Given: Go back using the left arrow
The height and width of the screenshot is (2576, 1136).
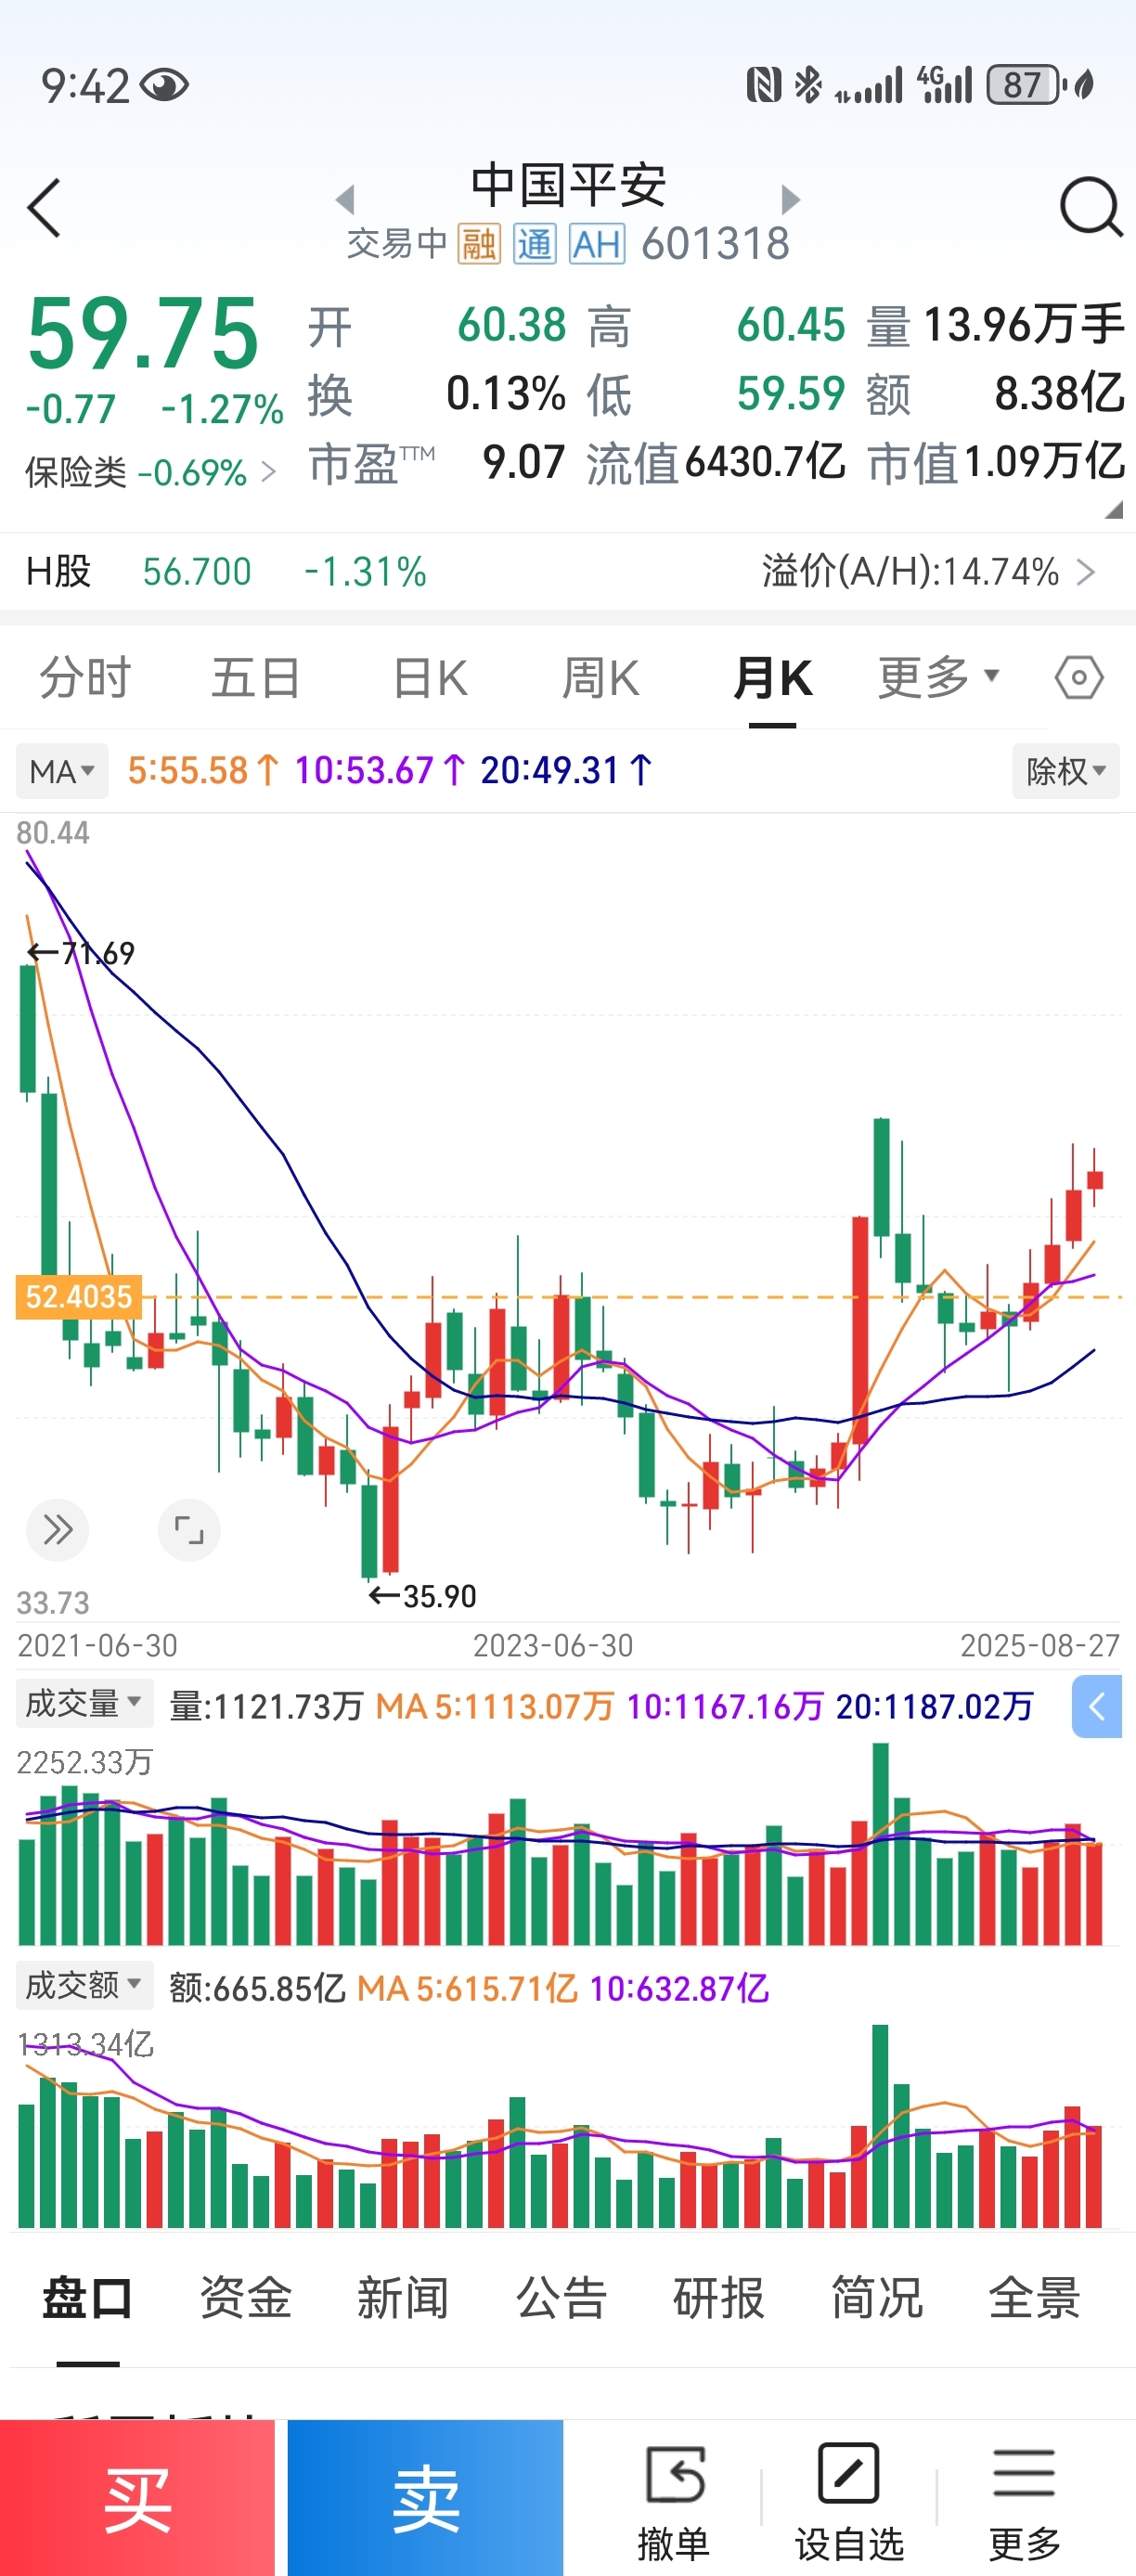Looking at the screenshot, I should point(45,208).
